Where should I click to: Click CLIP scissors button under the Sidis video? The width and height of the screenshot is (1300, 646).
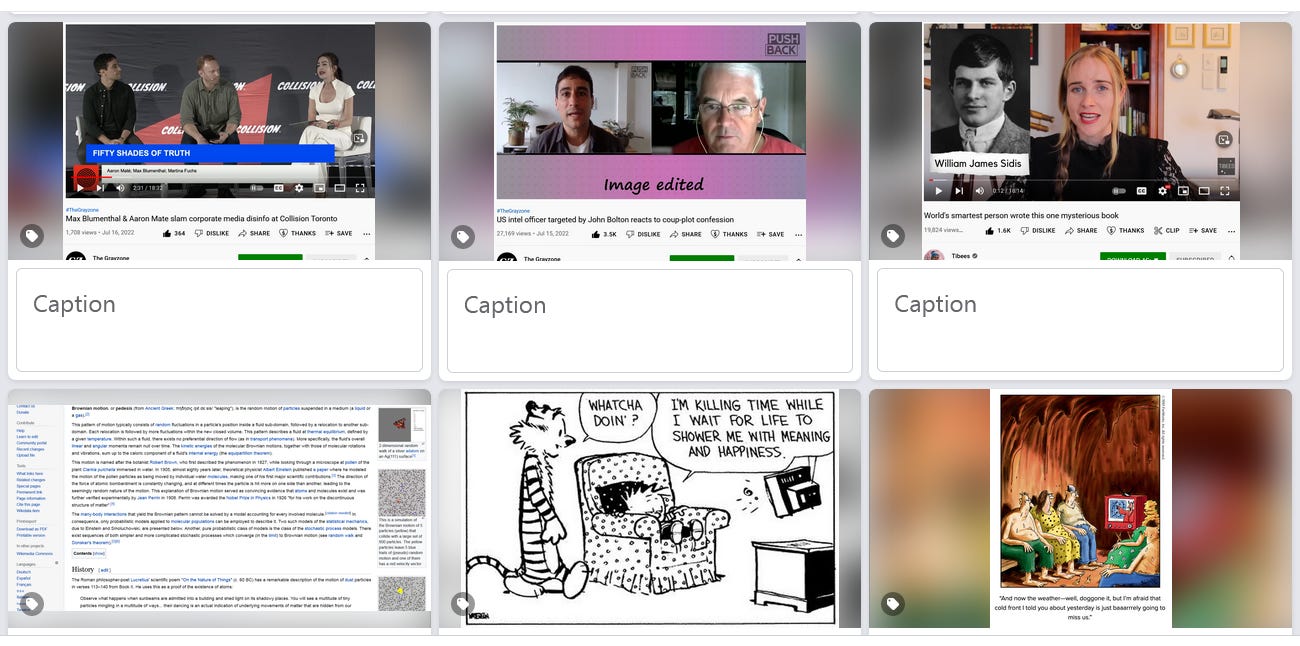(1165, 230)
